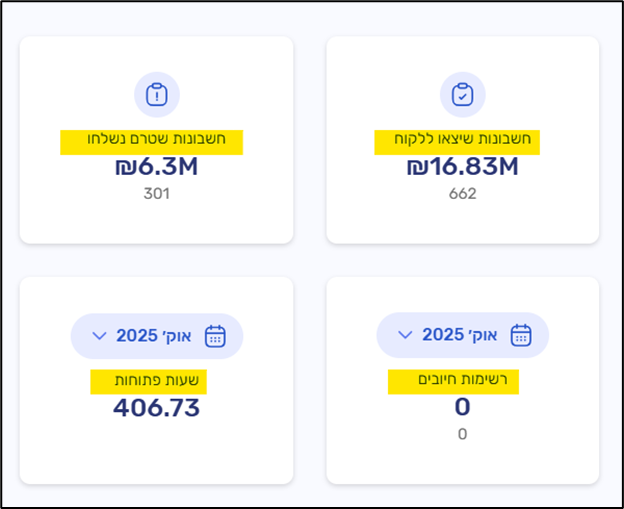Click the issued invoices clipboard check icon
624x509 pixels.
point(462,95)
